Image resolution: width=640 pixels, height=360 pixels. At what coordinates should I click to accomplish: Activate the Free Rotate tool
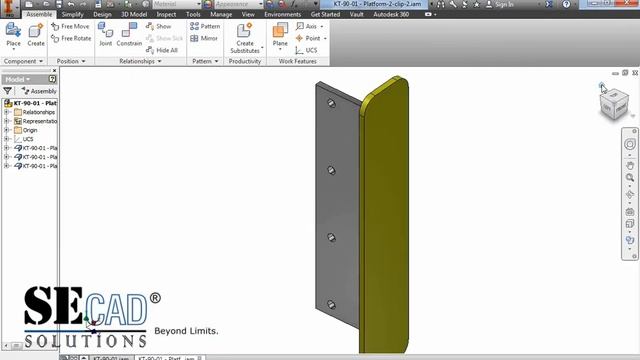click(x=71, y=38)
